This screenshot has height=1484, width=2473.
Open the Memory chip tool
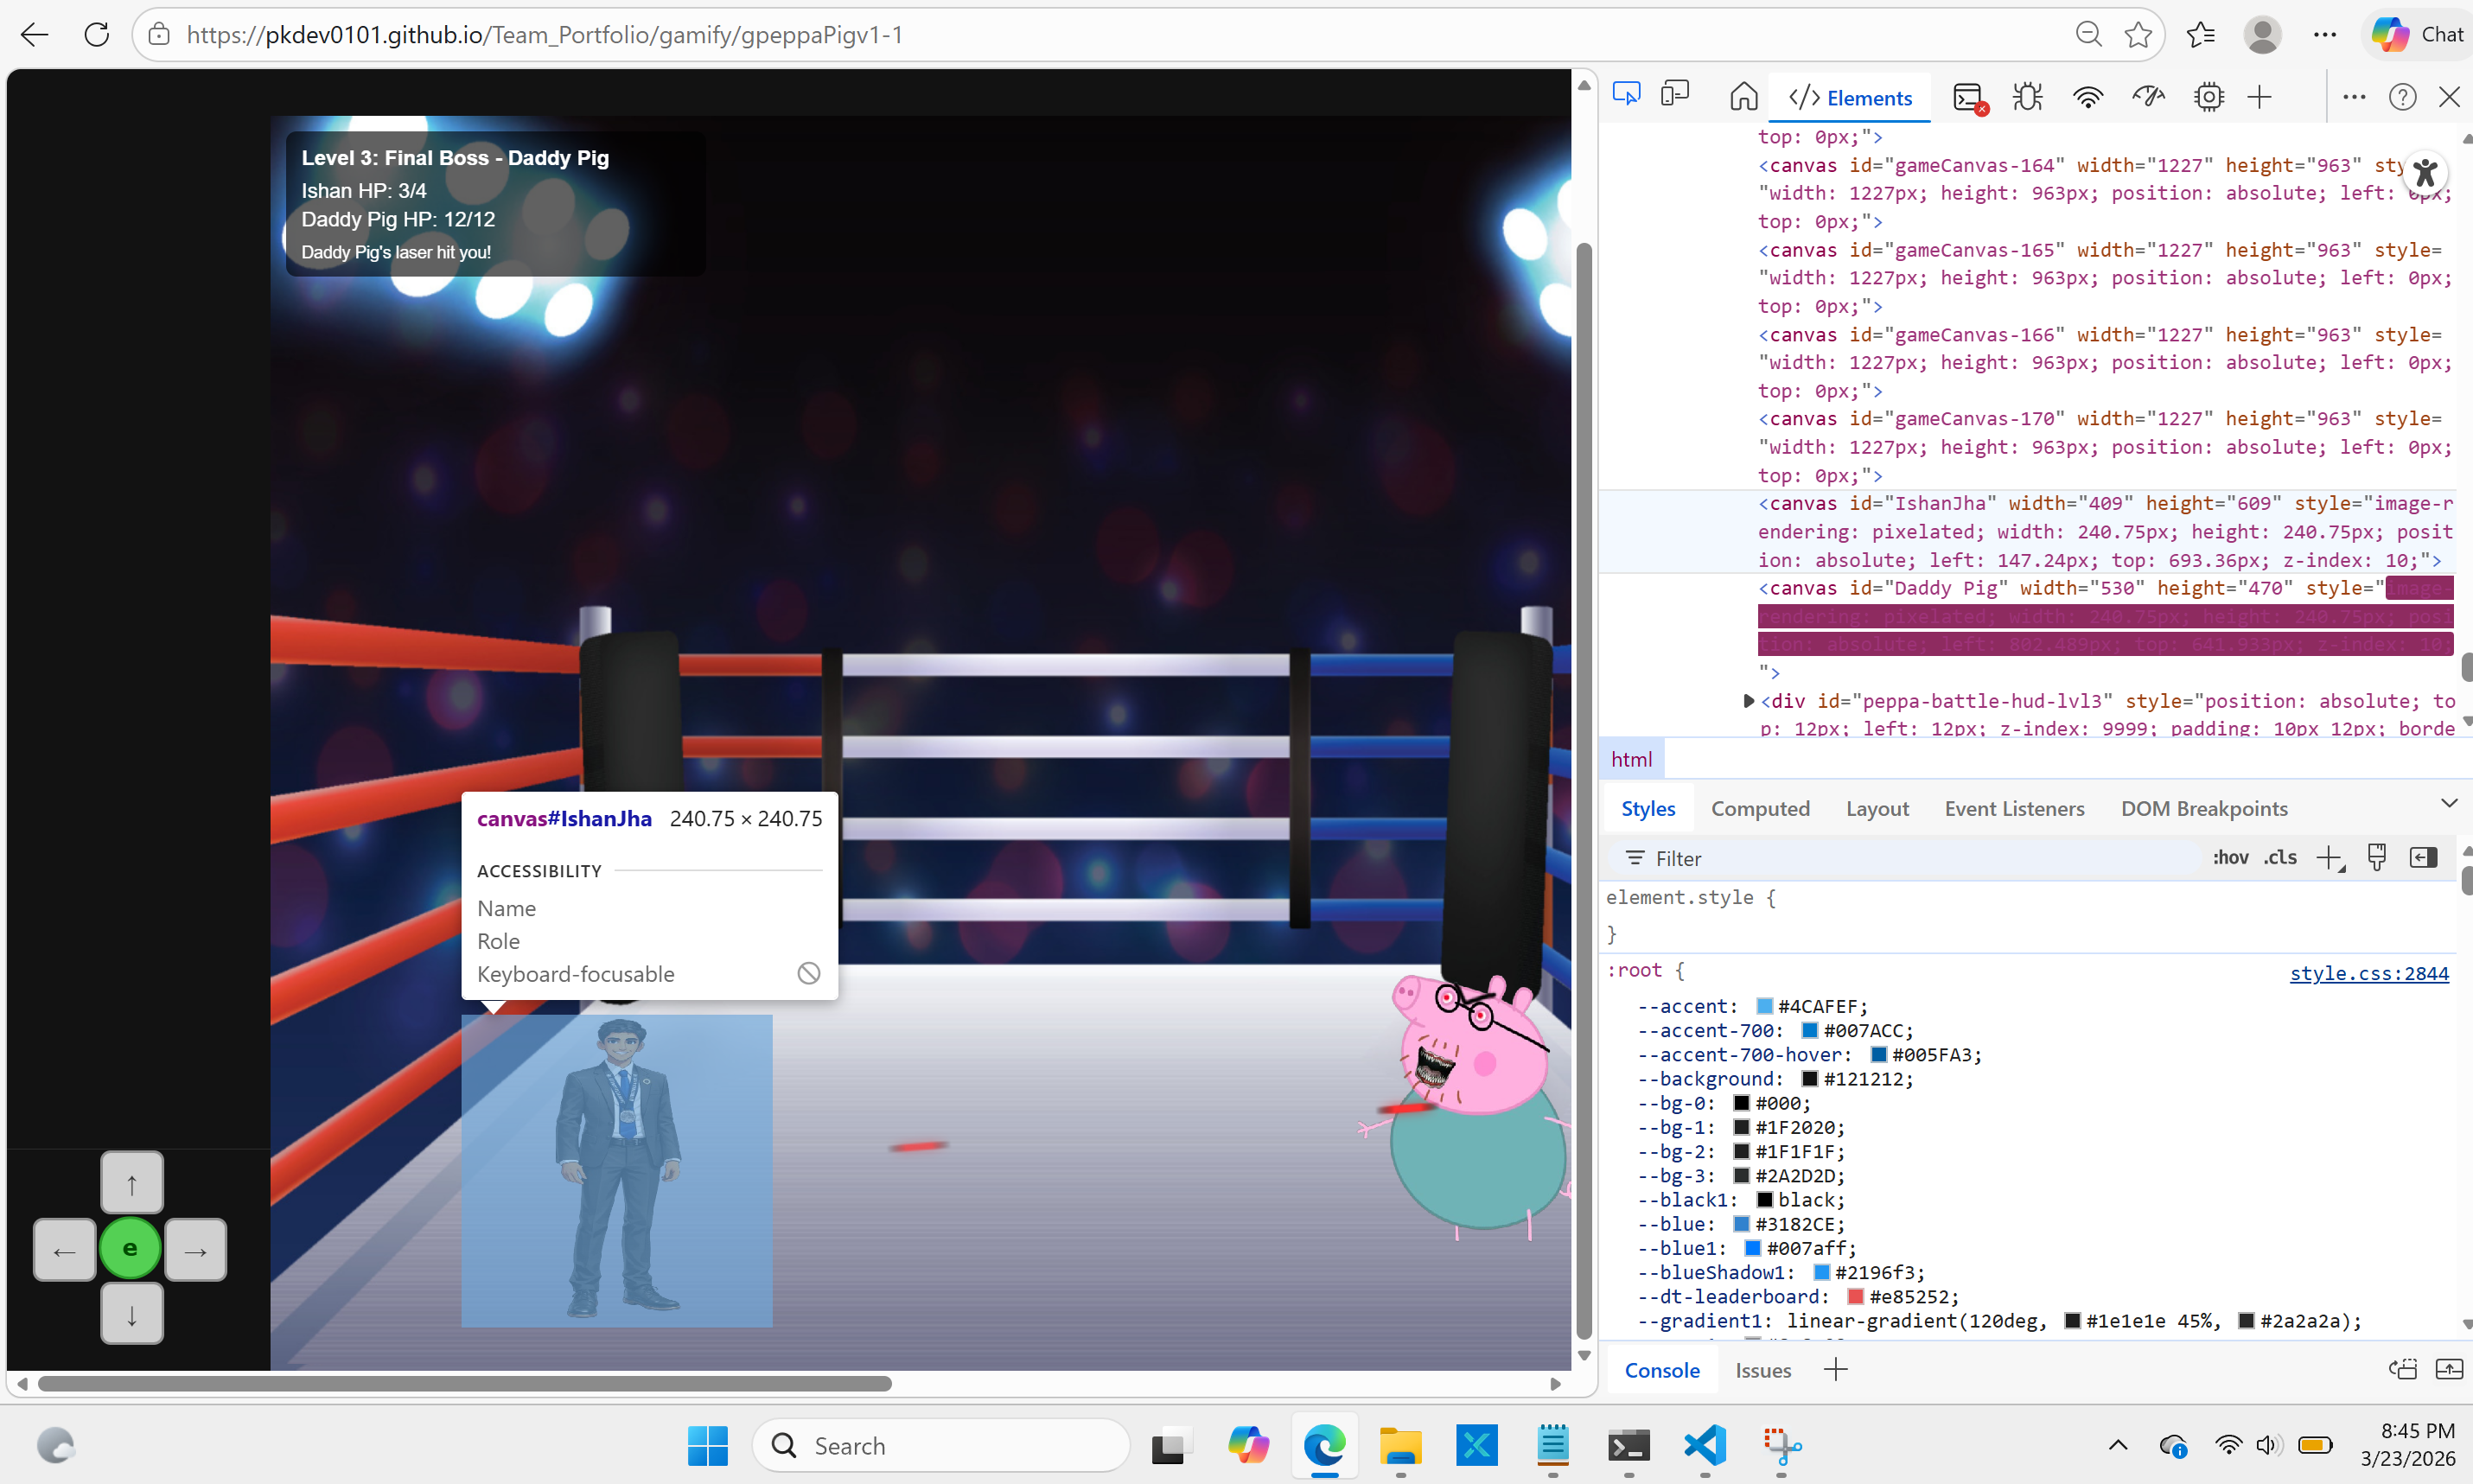click(2208, 96)
